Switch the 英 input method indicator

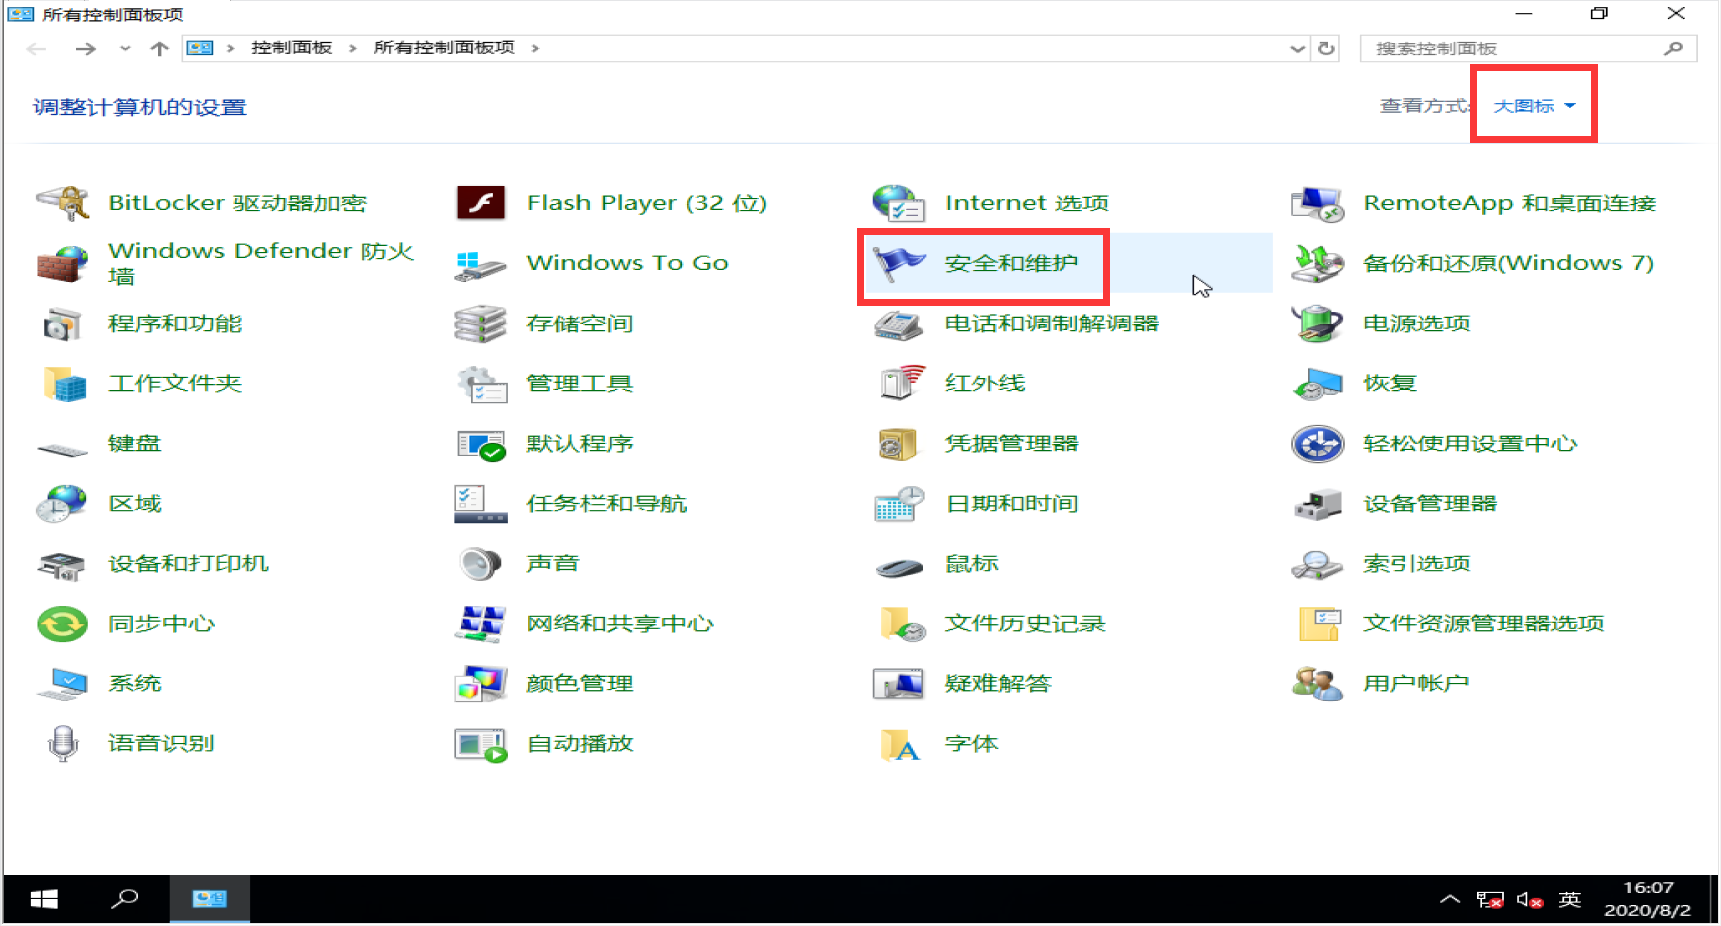(x=1570, y=900)
